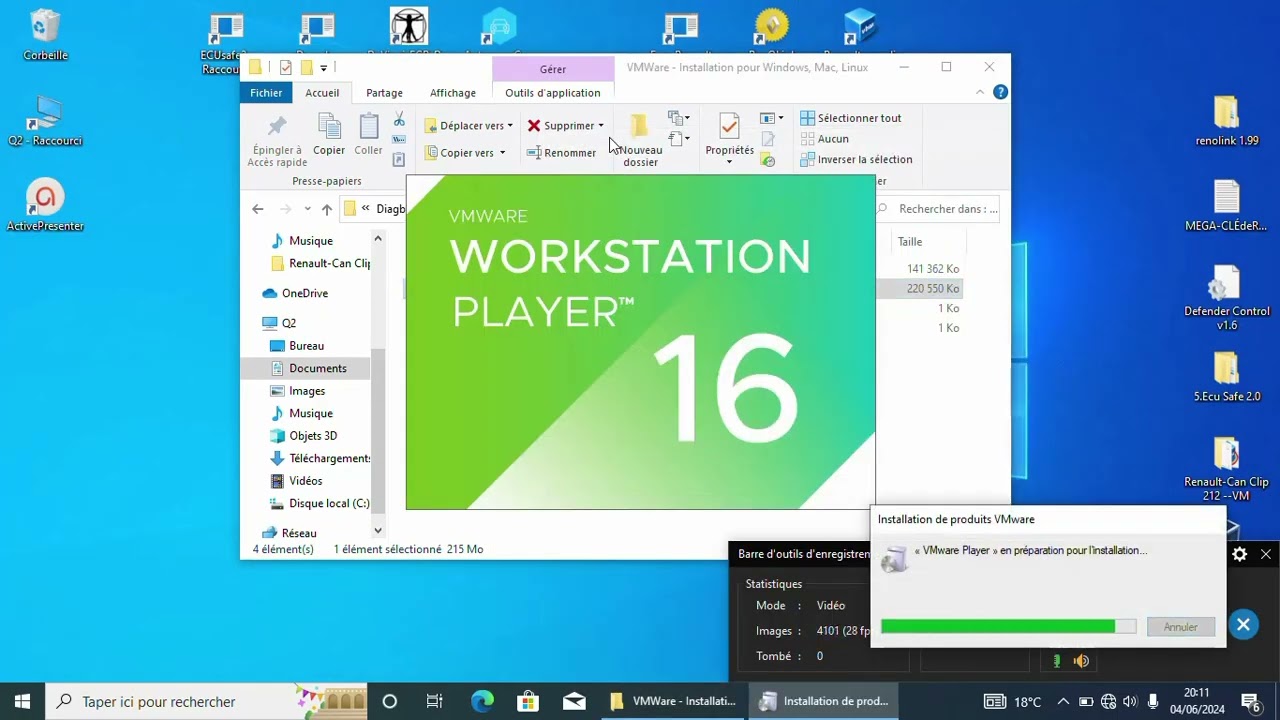Collapse the ribbon with chevron
This screenshot has height=720, width=1280.
[980, 92]
